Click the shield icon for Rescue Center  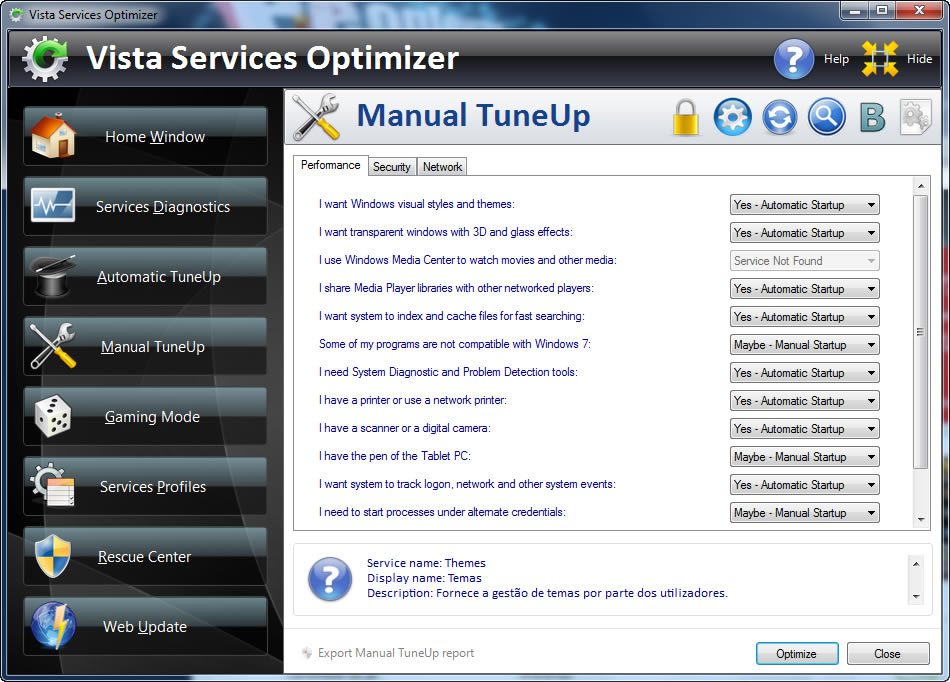pos(53,555)
